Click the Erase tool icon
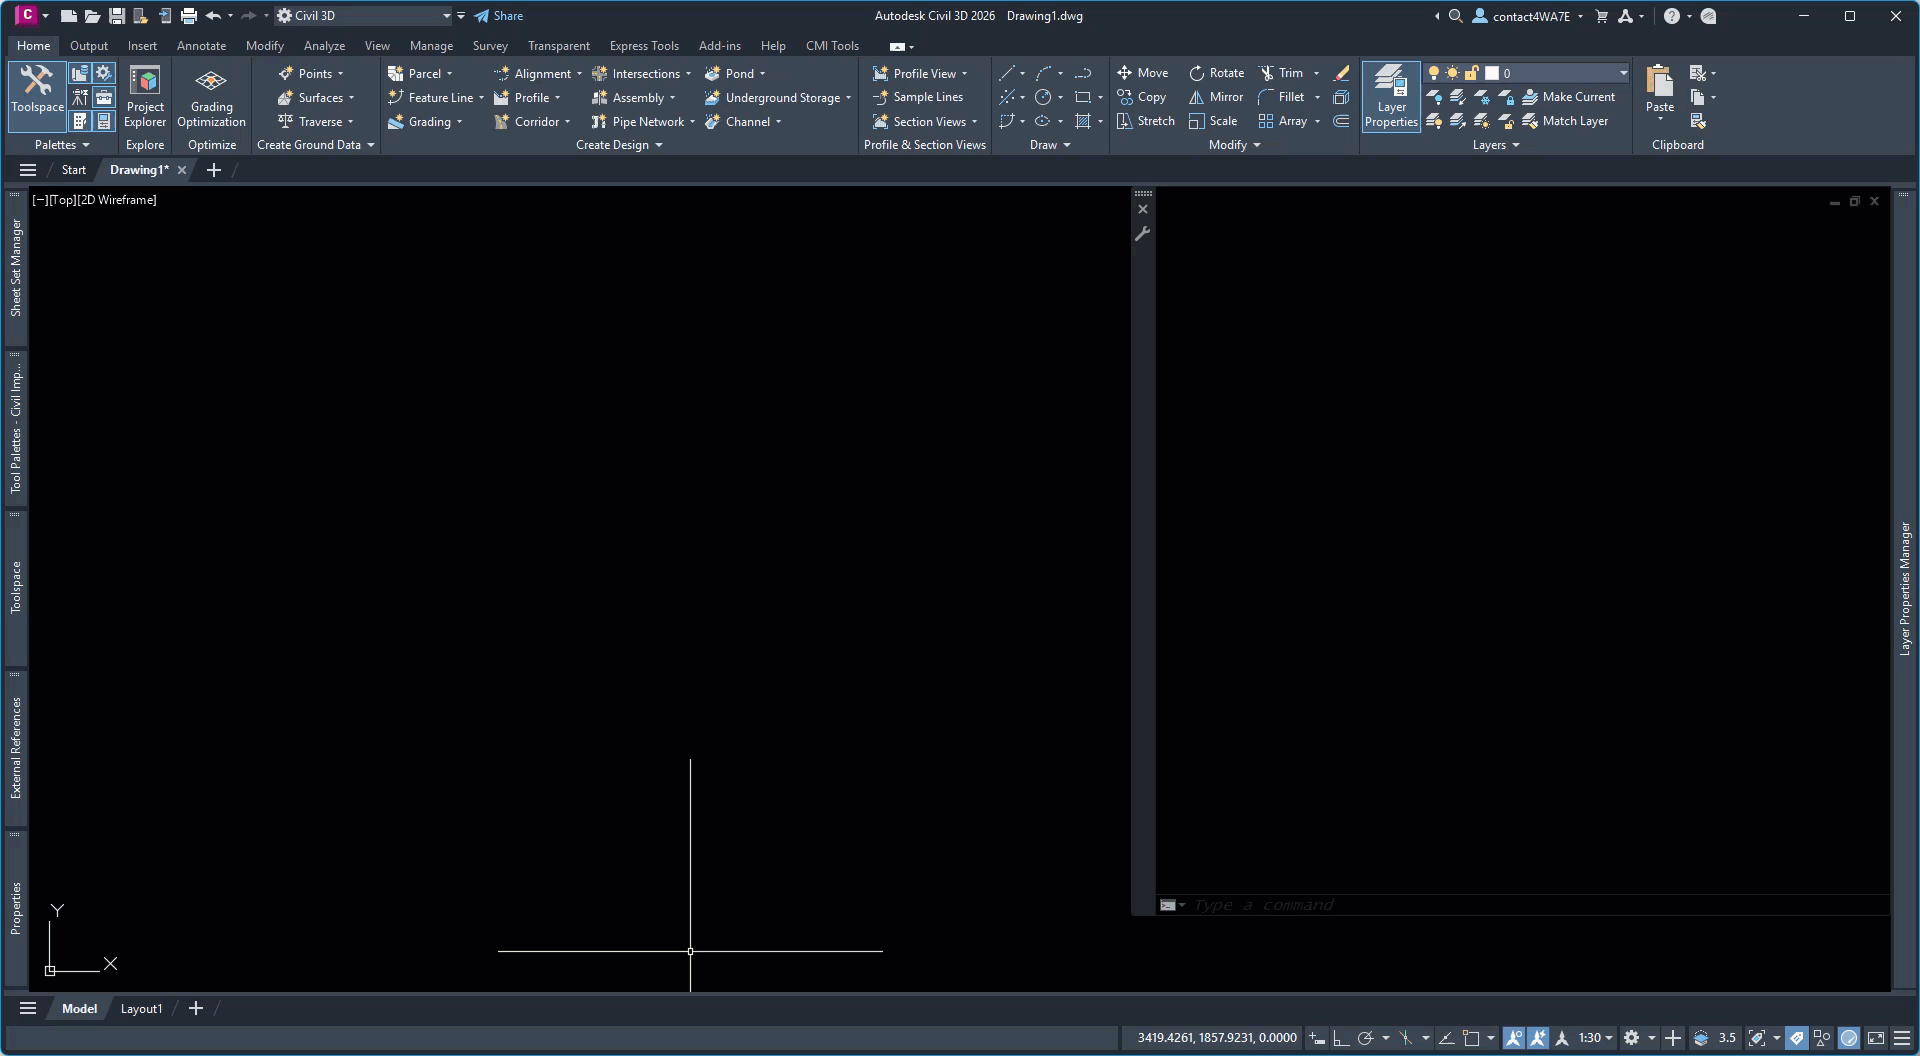 [x=1342, y=73]
